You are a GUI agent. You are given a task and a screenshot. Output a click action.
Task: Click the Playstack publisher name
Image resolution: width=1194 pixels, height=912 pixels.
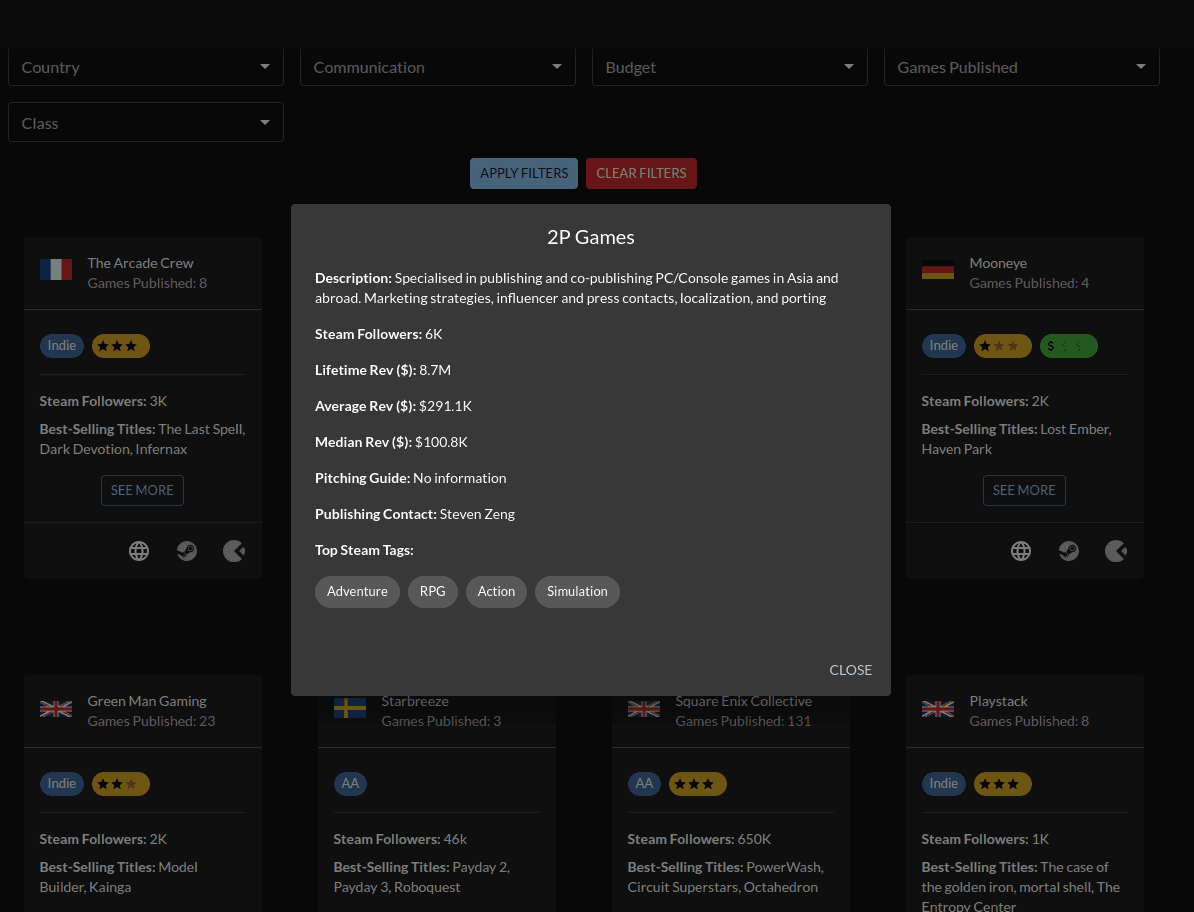tap(998, 701)
